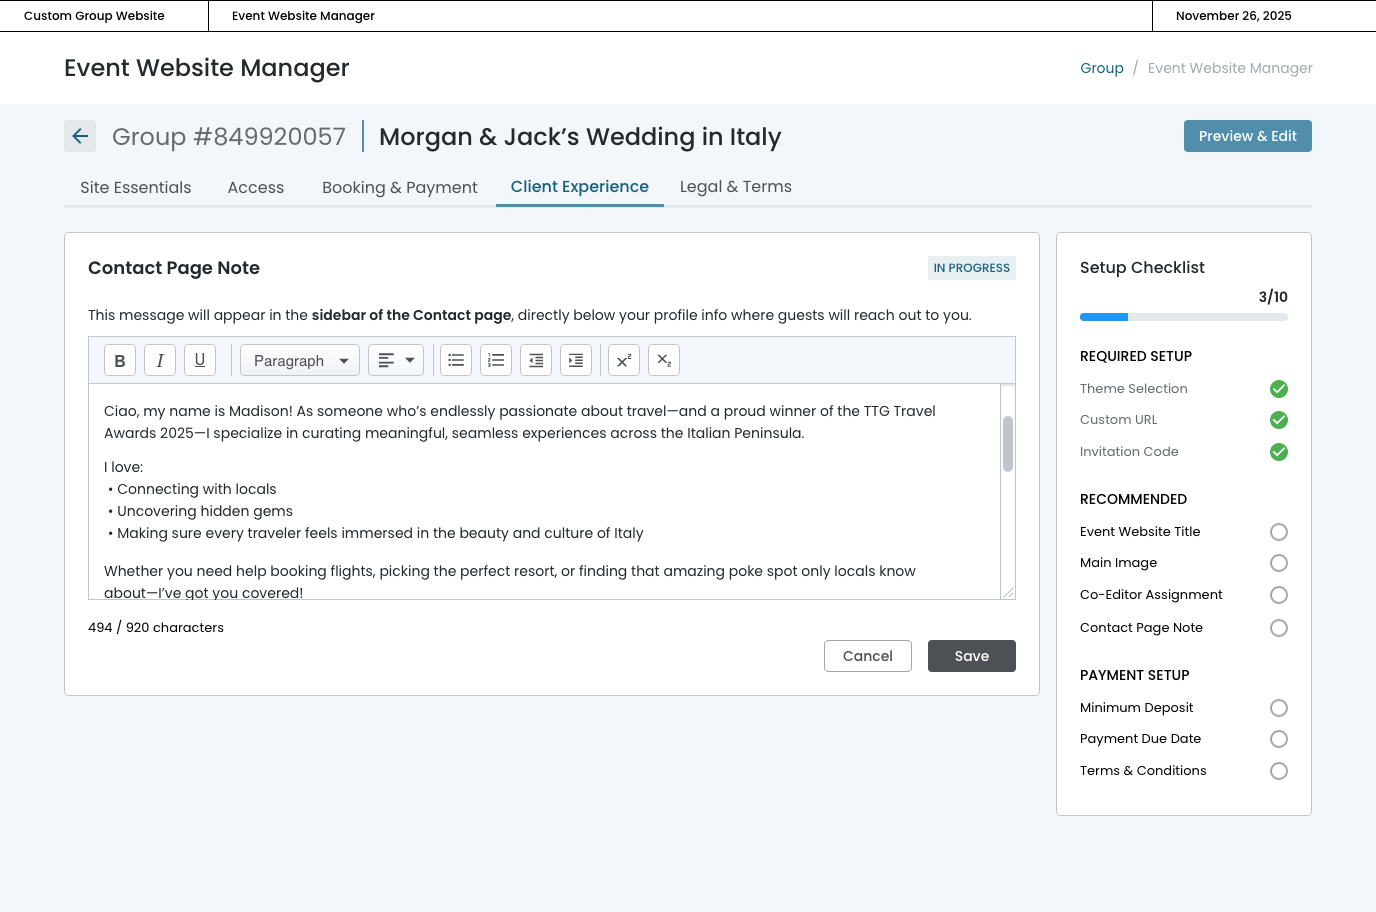Click the back arrow next to Group number

pos(80,136)
